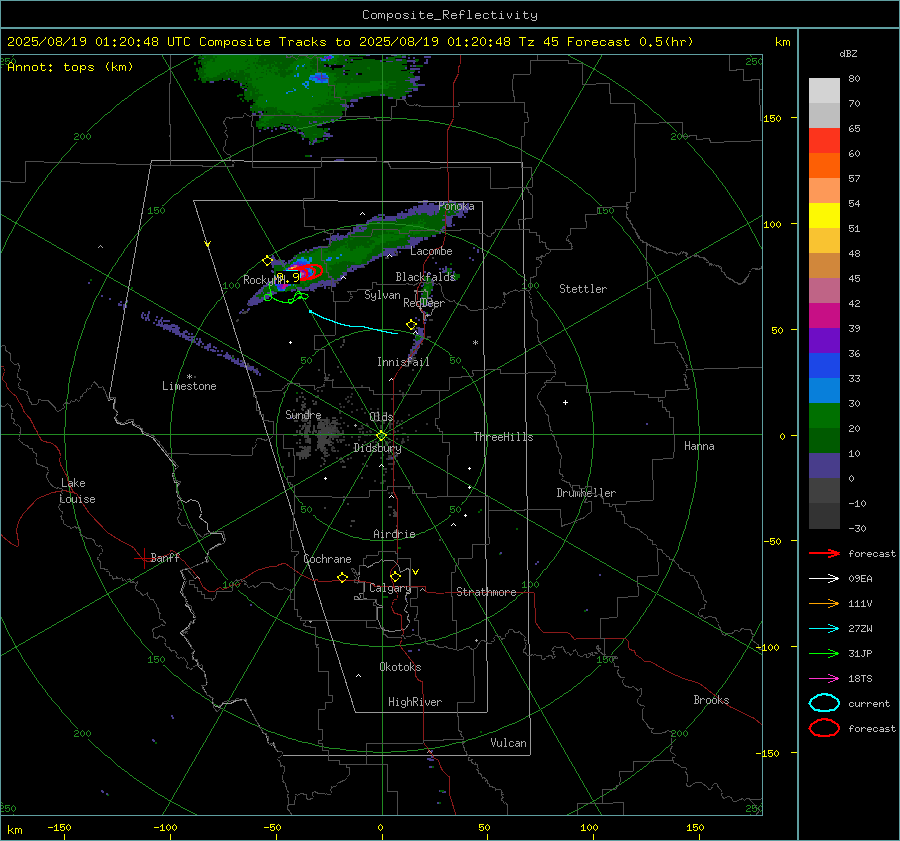Viewport: 900px width, 841px height.
Task: Click the cyan current ellipse legend symbol
Action: (x=824, y=703)
